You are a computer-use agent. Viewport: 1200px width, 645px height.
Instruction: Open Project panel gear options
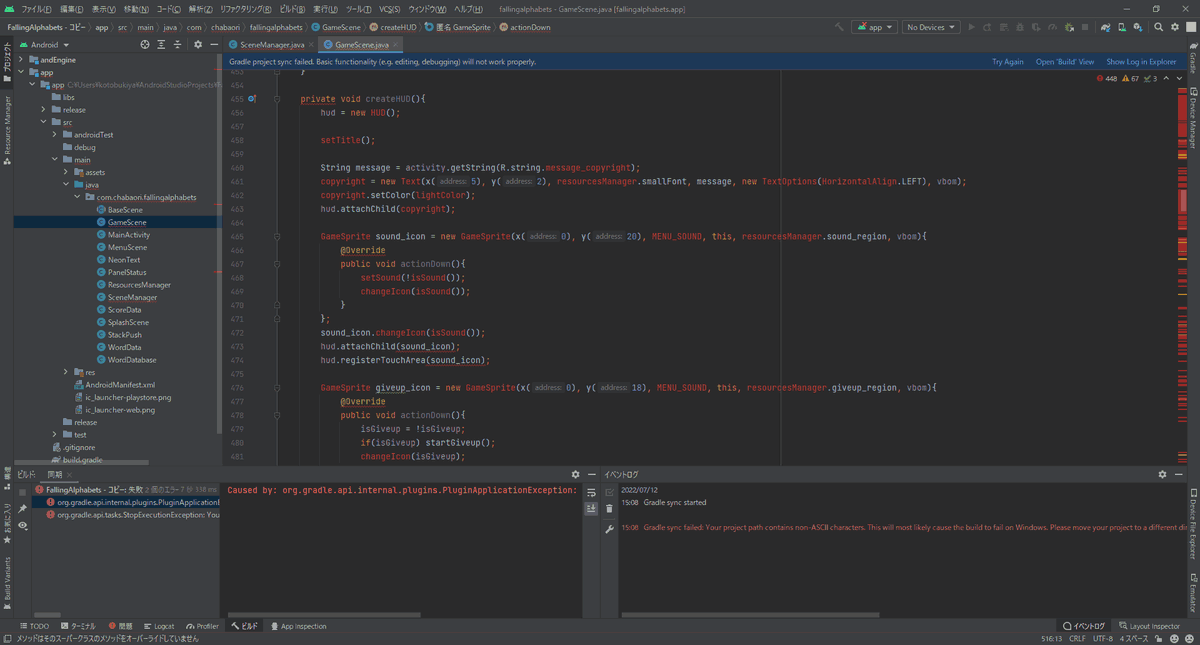tap(197, 44)
